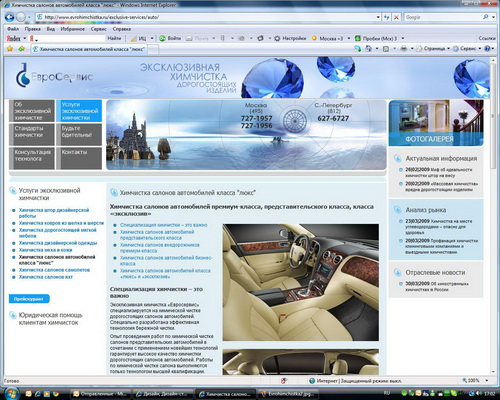The image size is (500, 400).
Task: Open the Сервис command bar dropdown
Action: click(x=467, y=49)
